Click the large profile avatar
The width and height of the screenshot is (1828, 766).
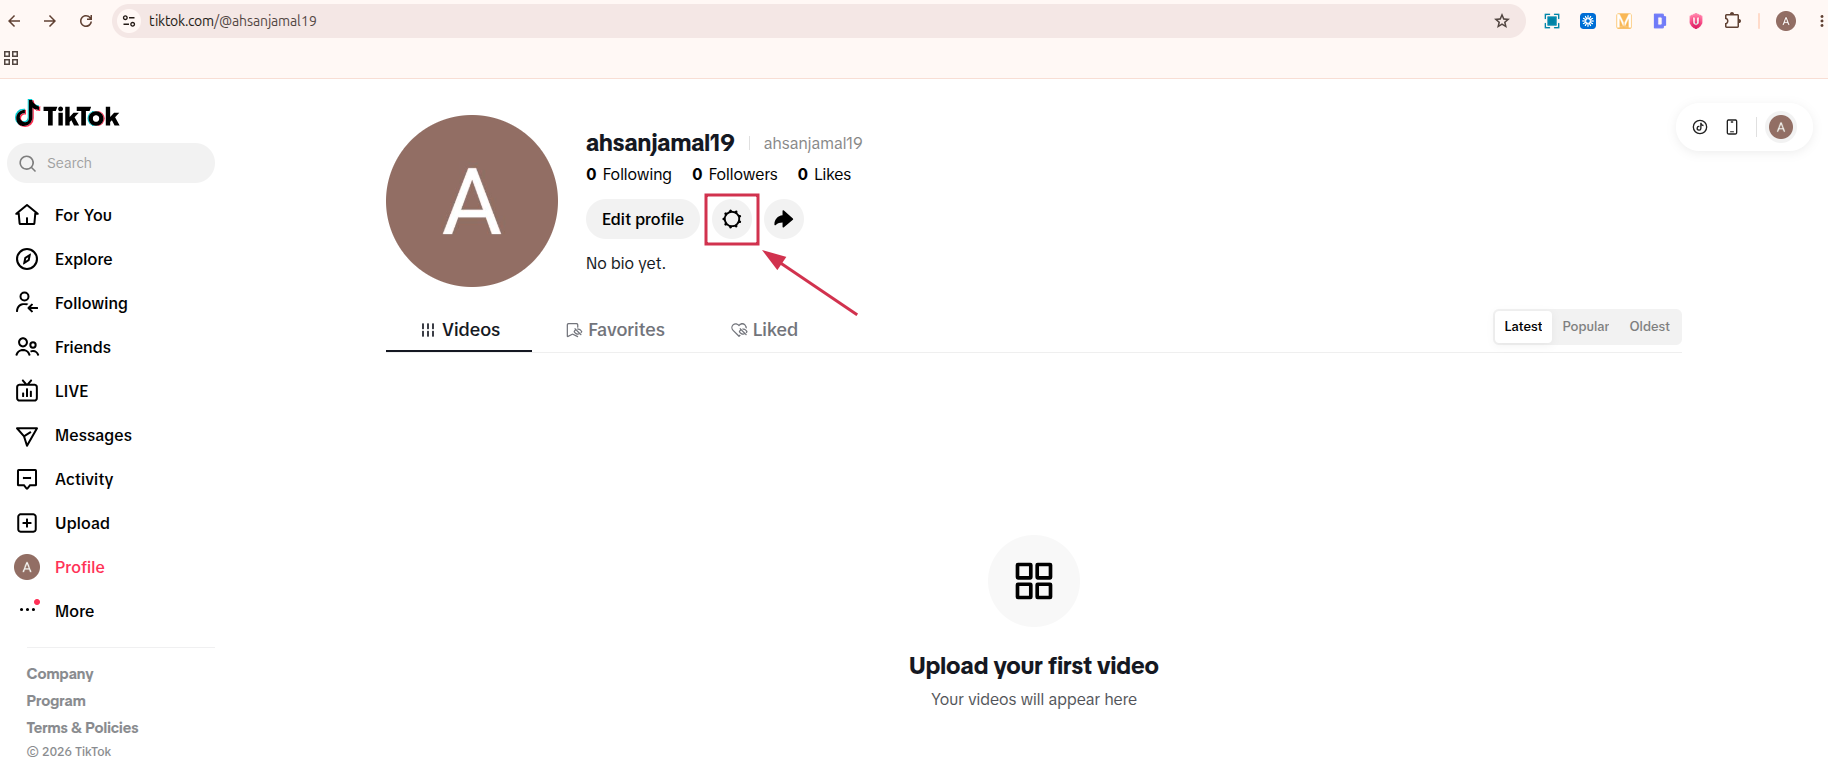click(472, 201)
